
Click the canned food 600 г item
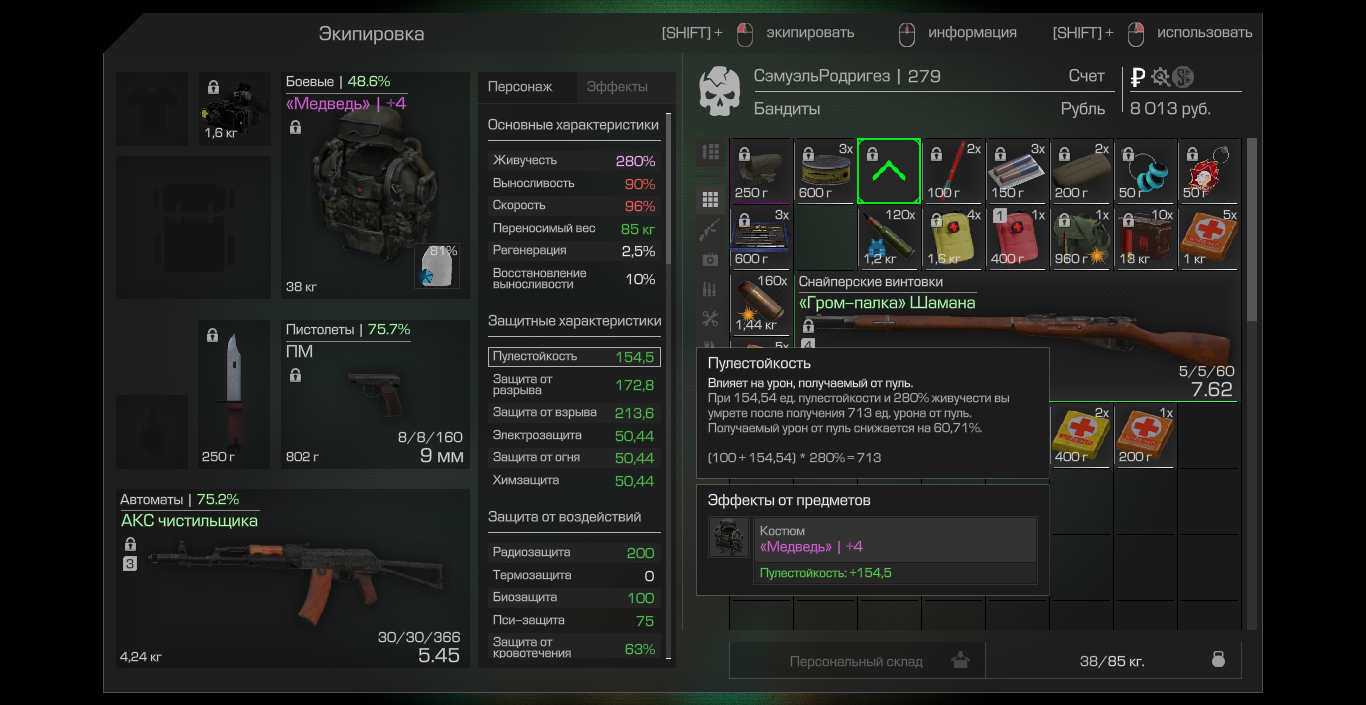(x=825, y=171)
